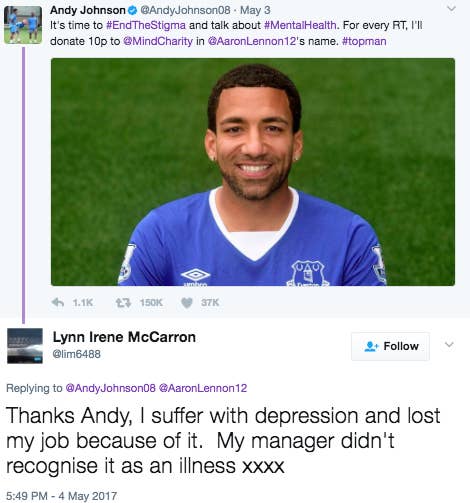This screenshot has height=503, width=470.
Task: Click the Lynn Irene McCarron display name
Action: coord(124,337)
